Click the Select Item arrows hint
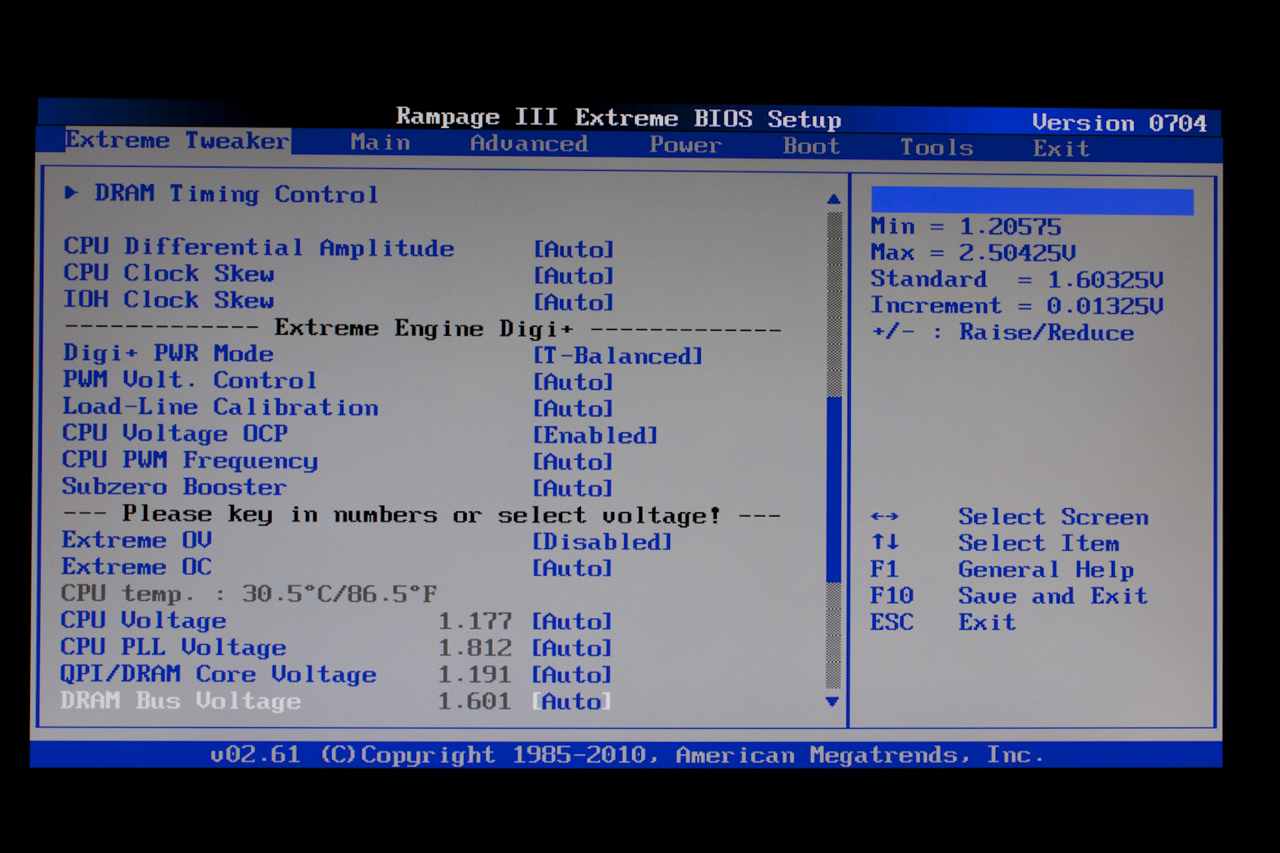The width and height of the screenshot is (1280, 853). pyautogui.click(x=994, y=543)
